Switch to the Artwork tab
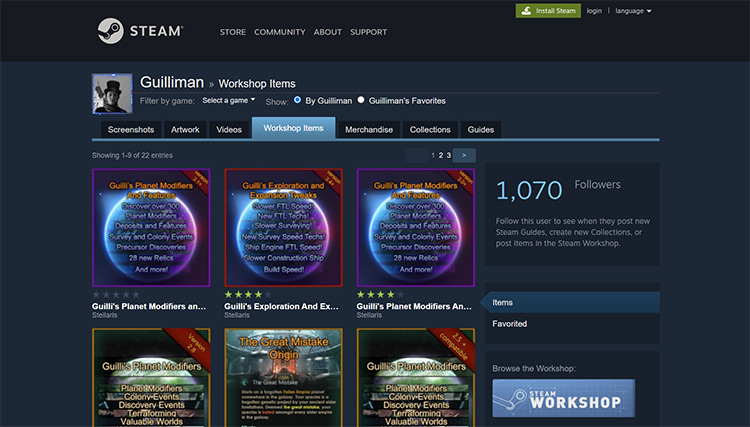Screen dimensions: 750x427 click(185, 130)
